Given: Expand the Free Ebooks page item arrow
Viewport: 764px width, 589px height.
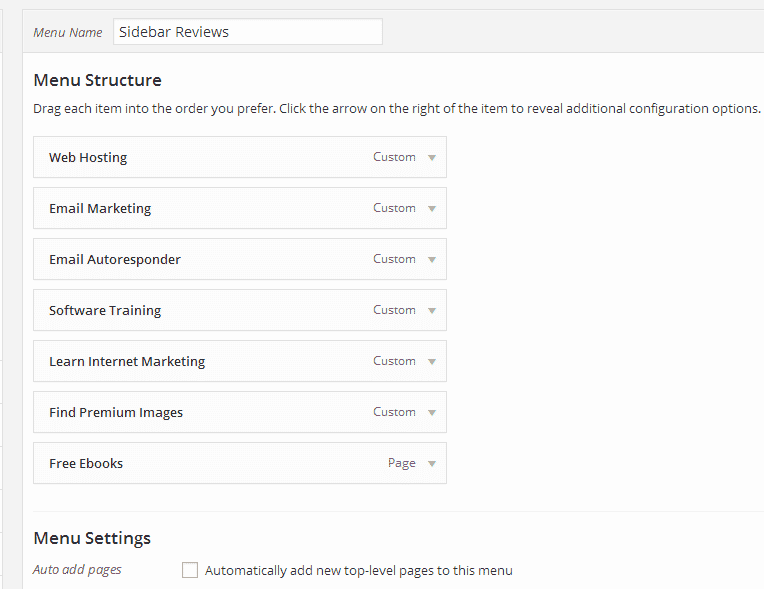Looking at the screenshot, I should point(432,464).
